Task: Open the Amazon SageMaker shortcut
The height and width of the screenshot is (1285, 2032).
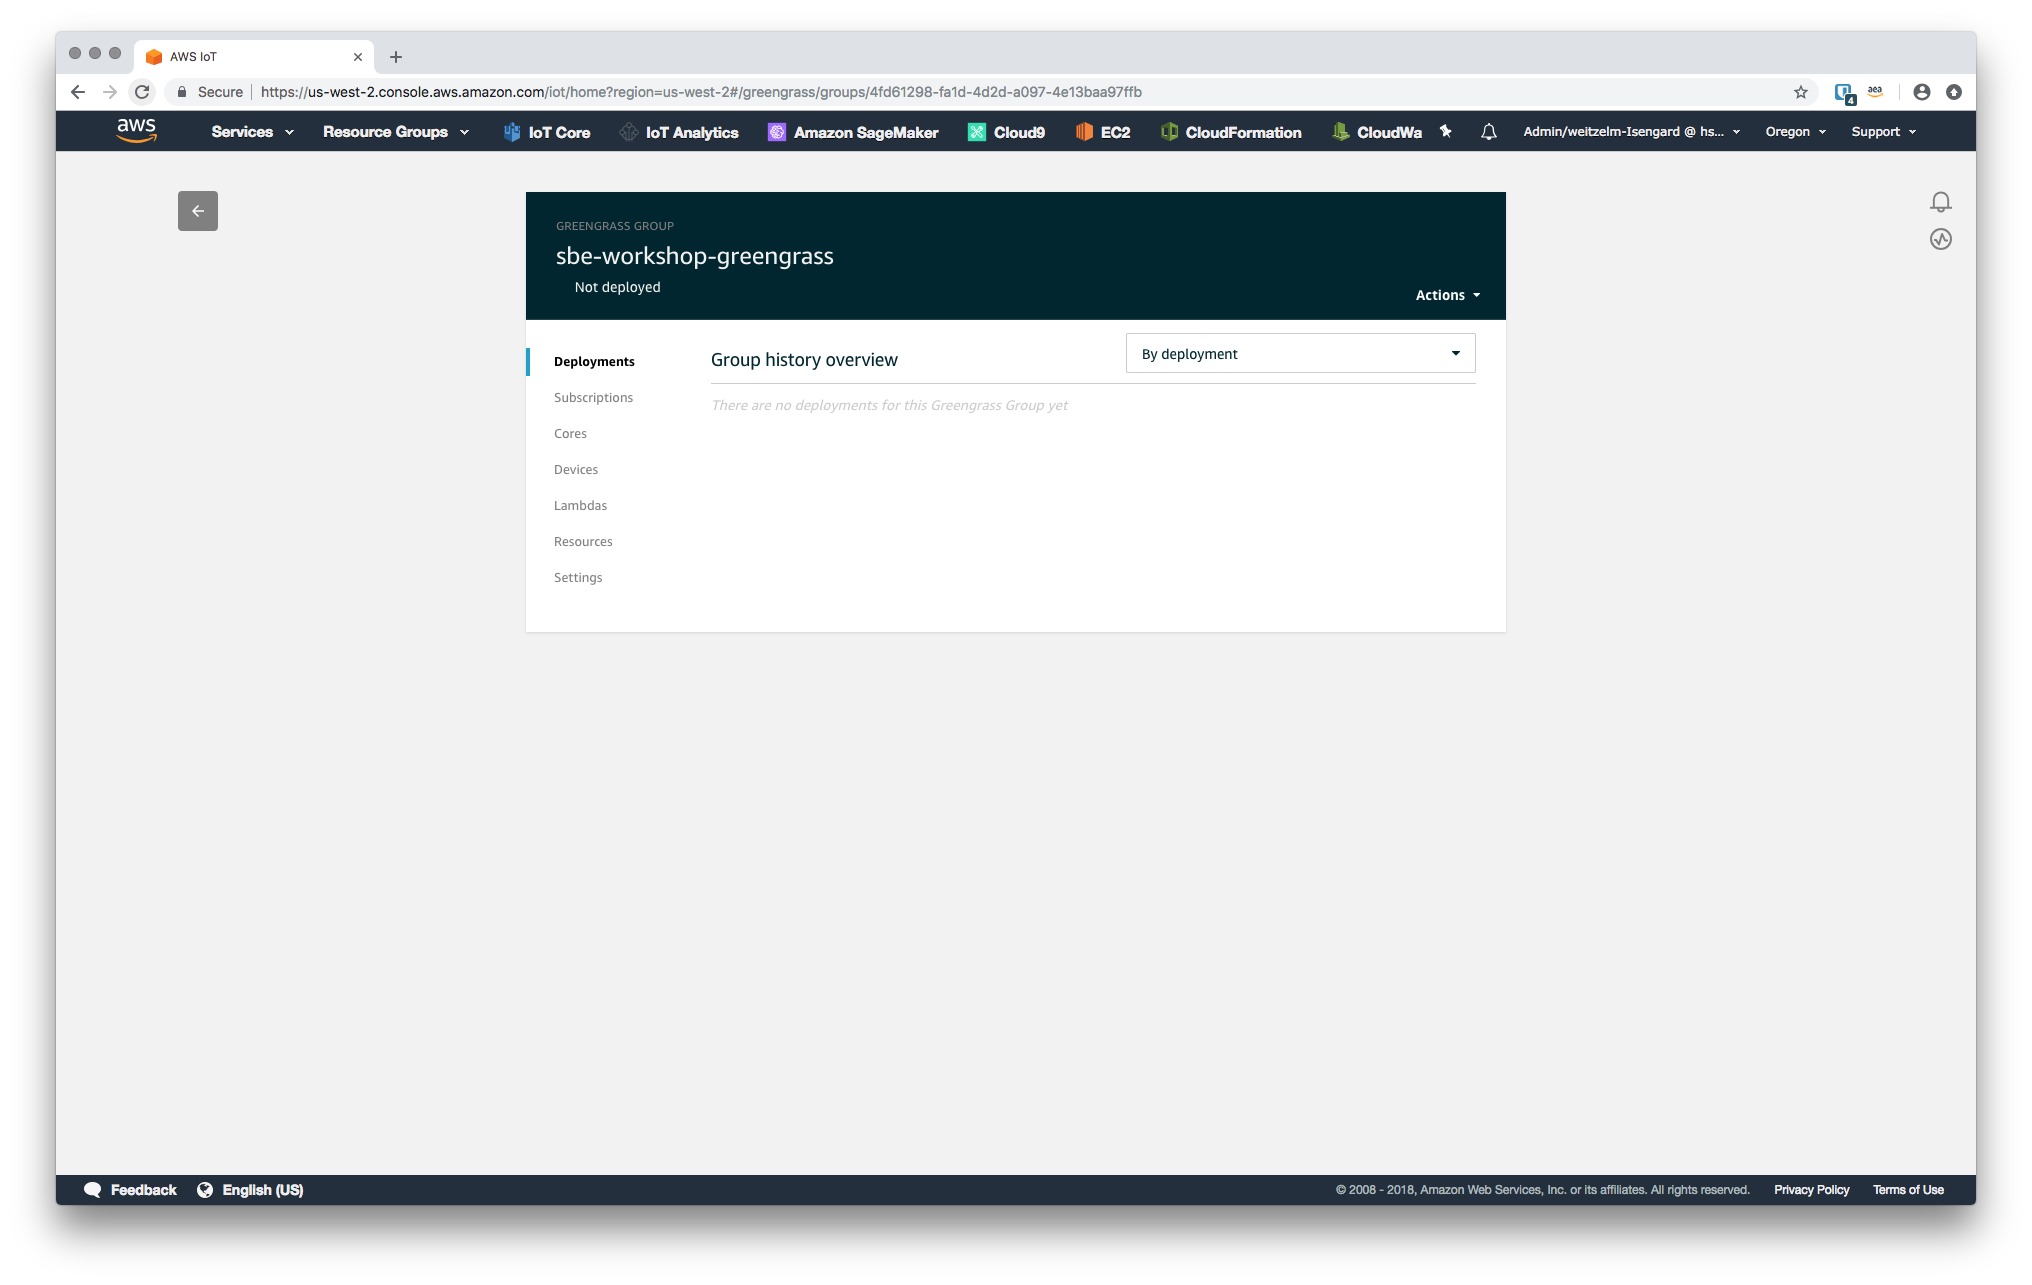Action: tap(853, 132)
